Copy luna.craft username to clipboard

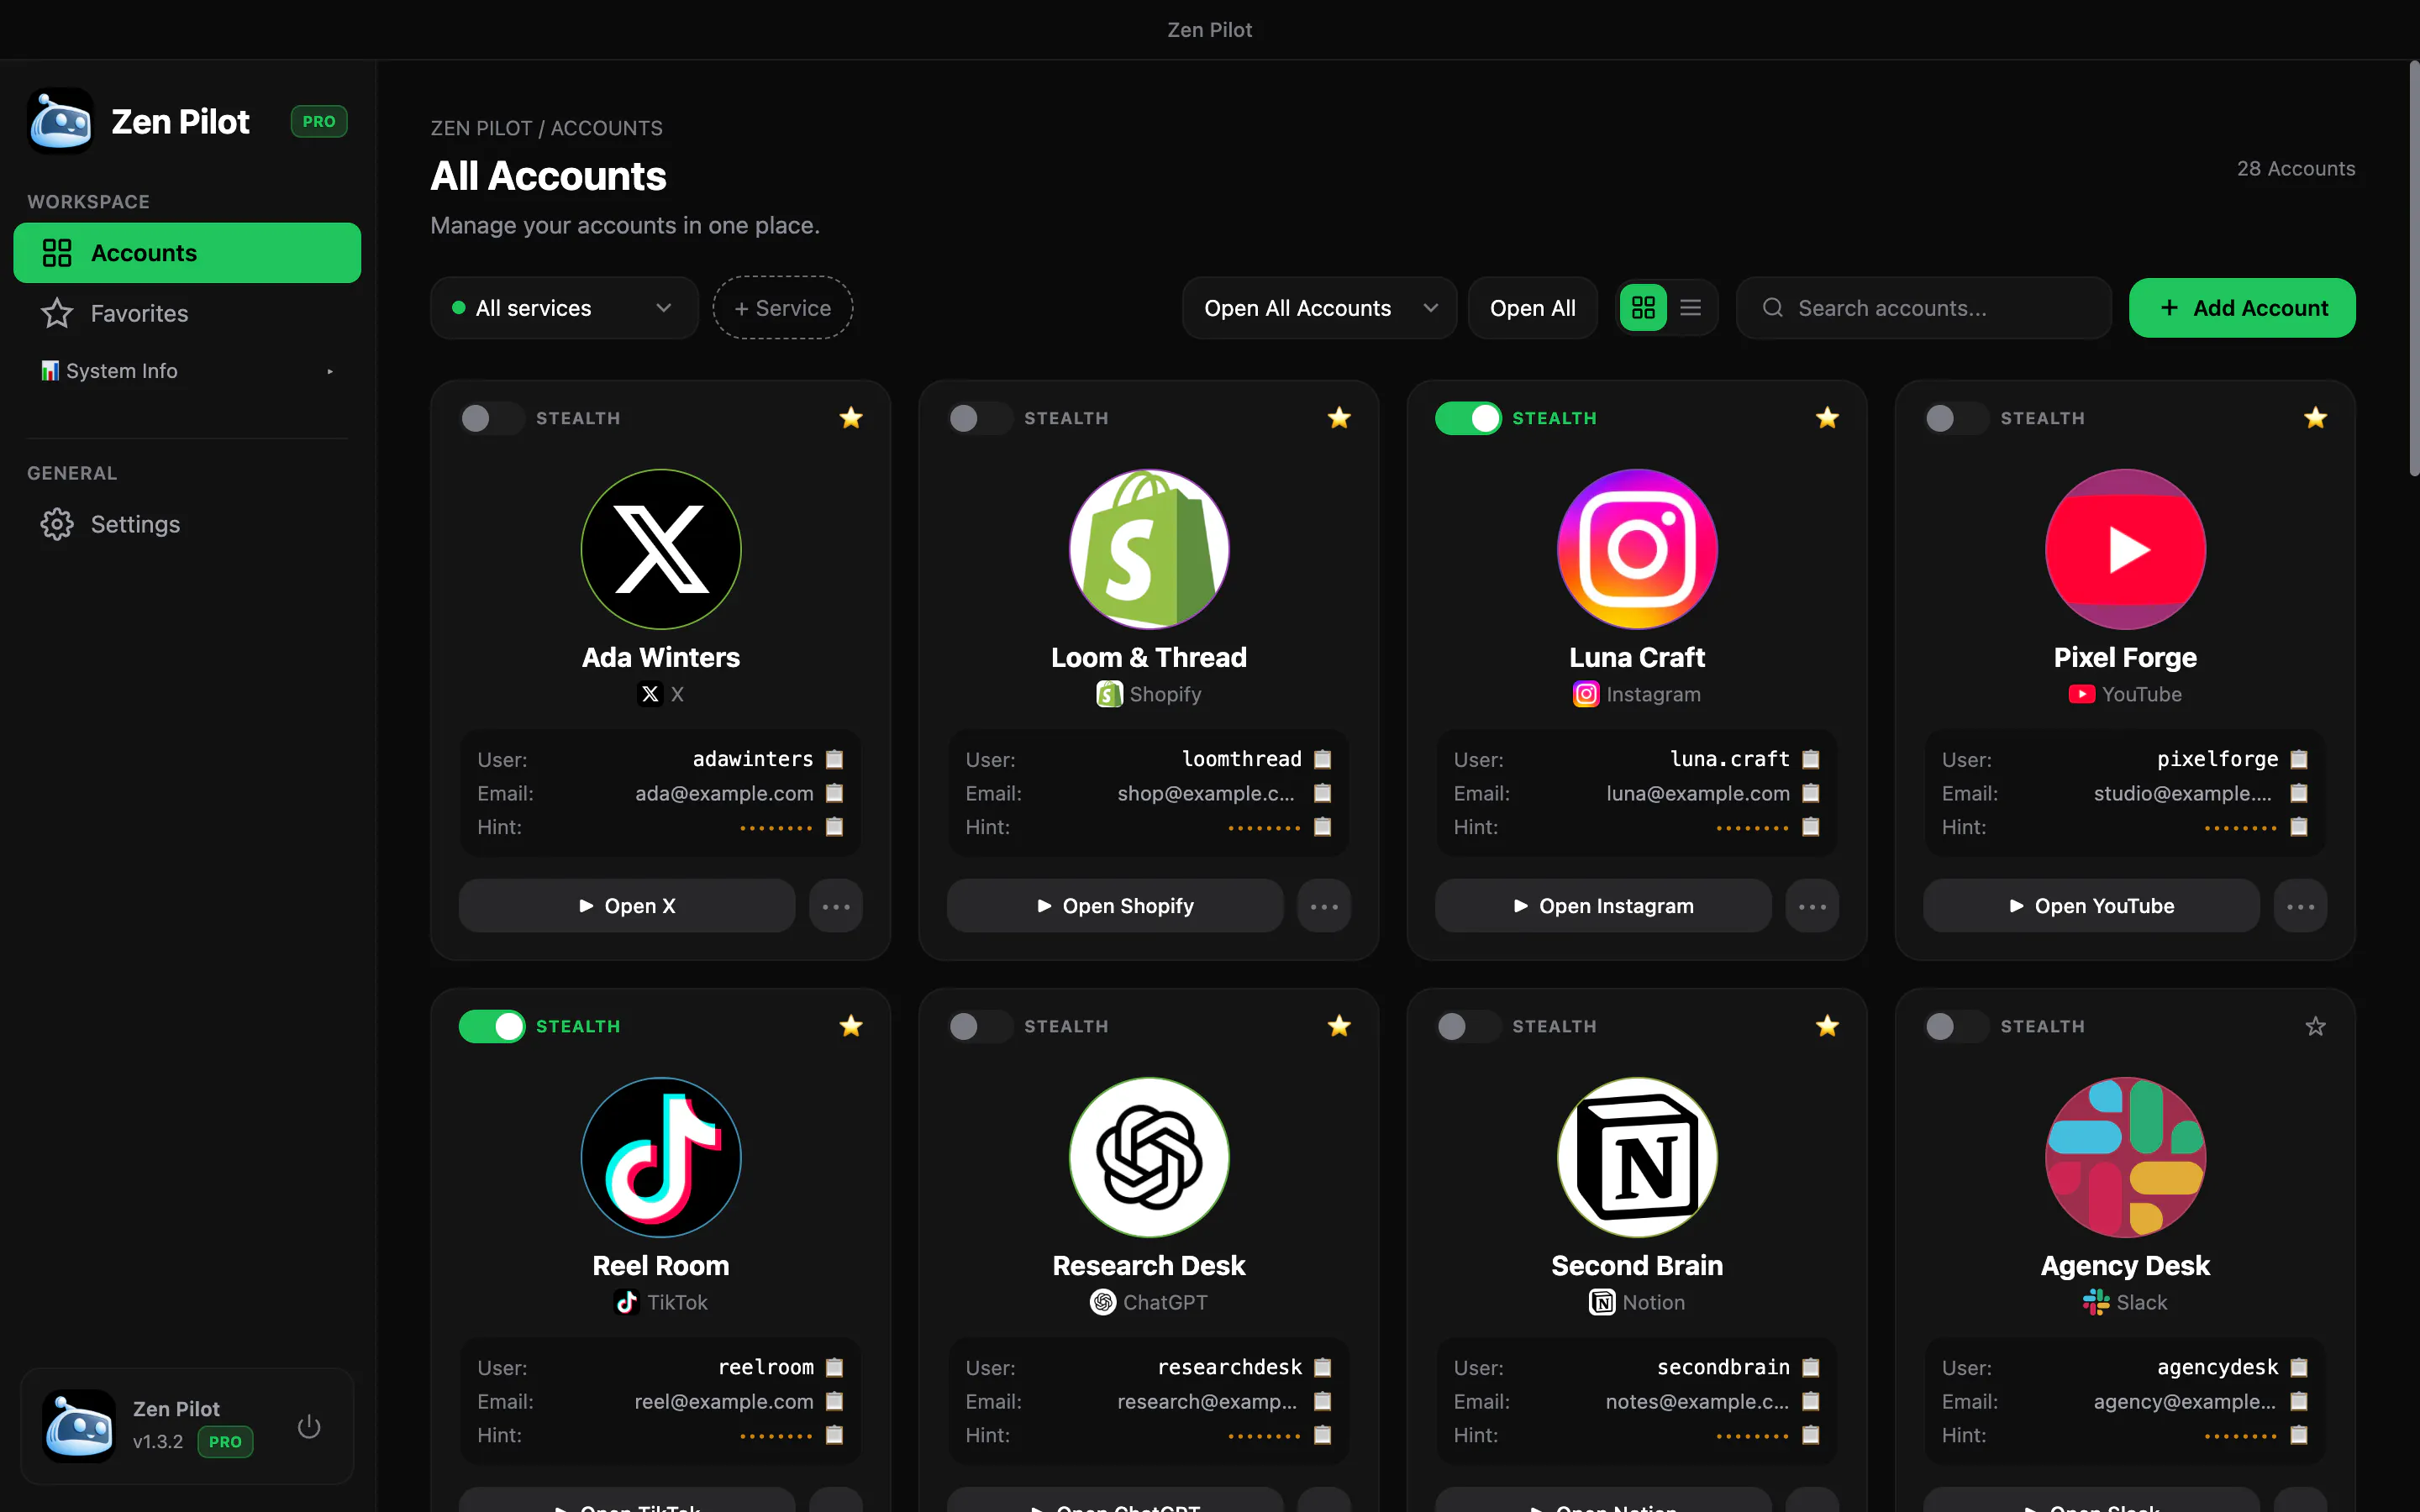pyautogui.click(x=1810, y=759)
